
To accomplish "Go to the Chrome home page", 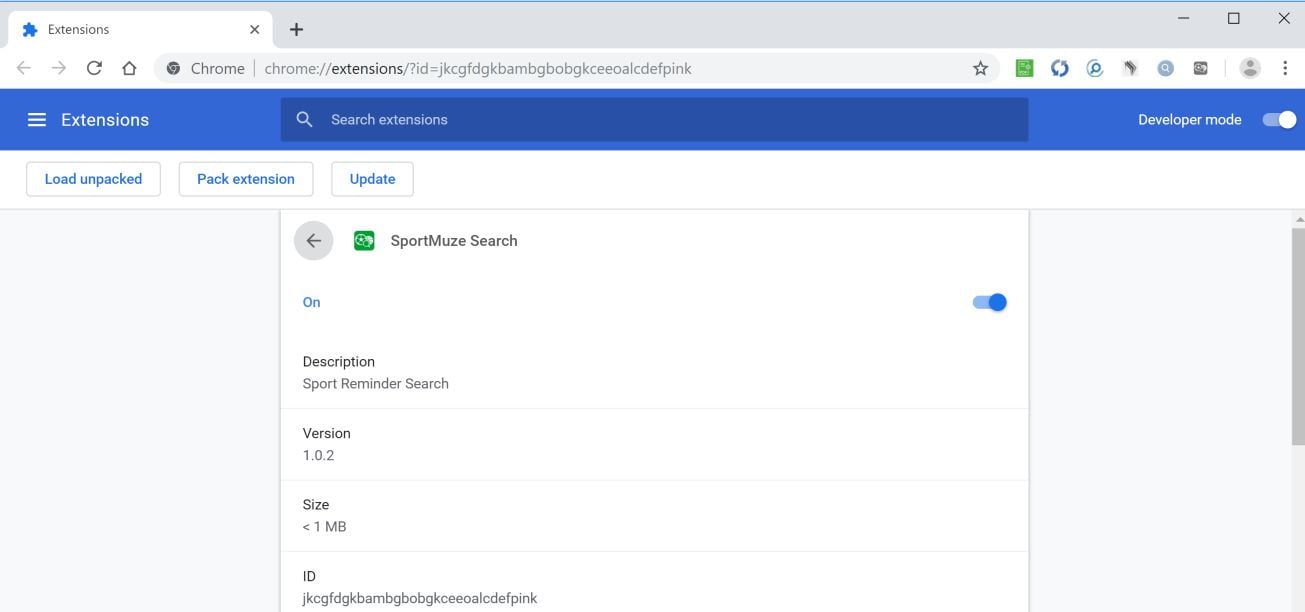I will click(129, 68).
